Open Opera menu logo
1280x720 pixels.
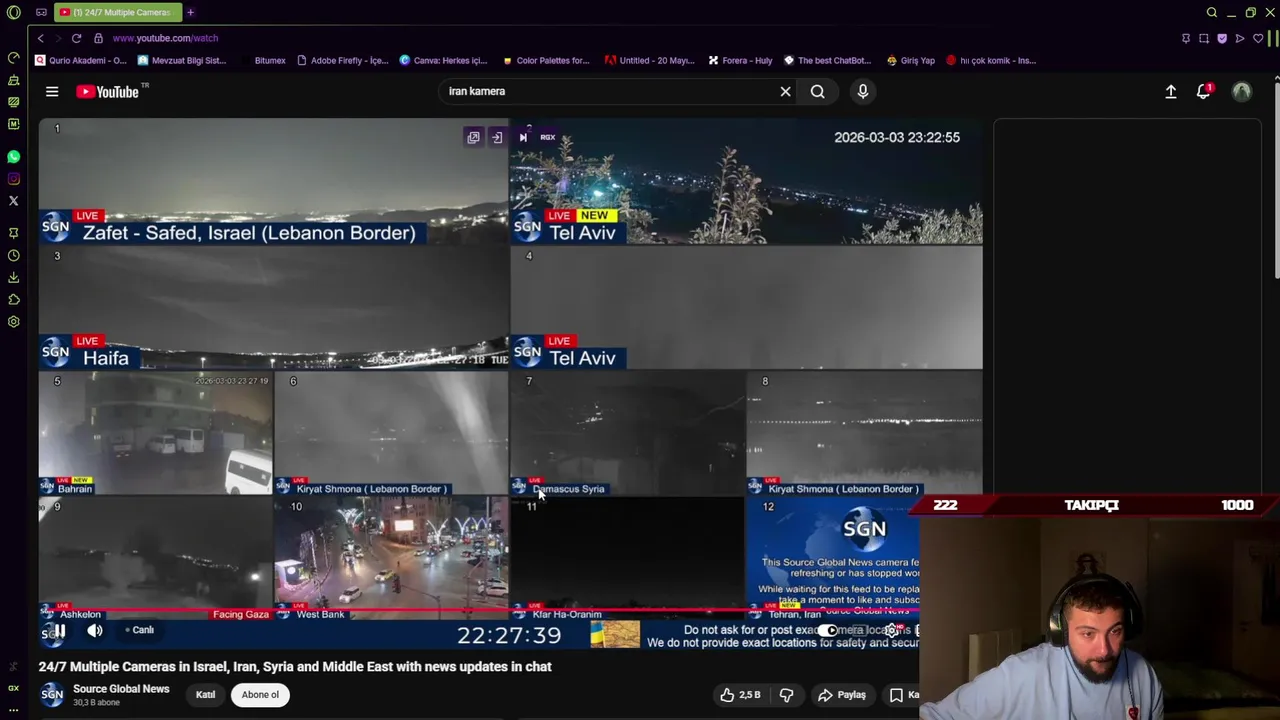point(14,13)
